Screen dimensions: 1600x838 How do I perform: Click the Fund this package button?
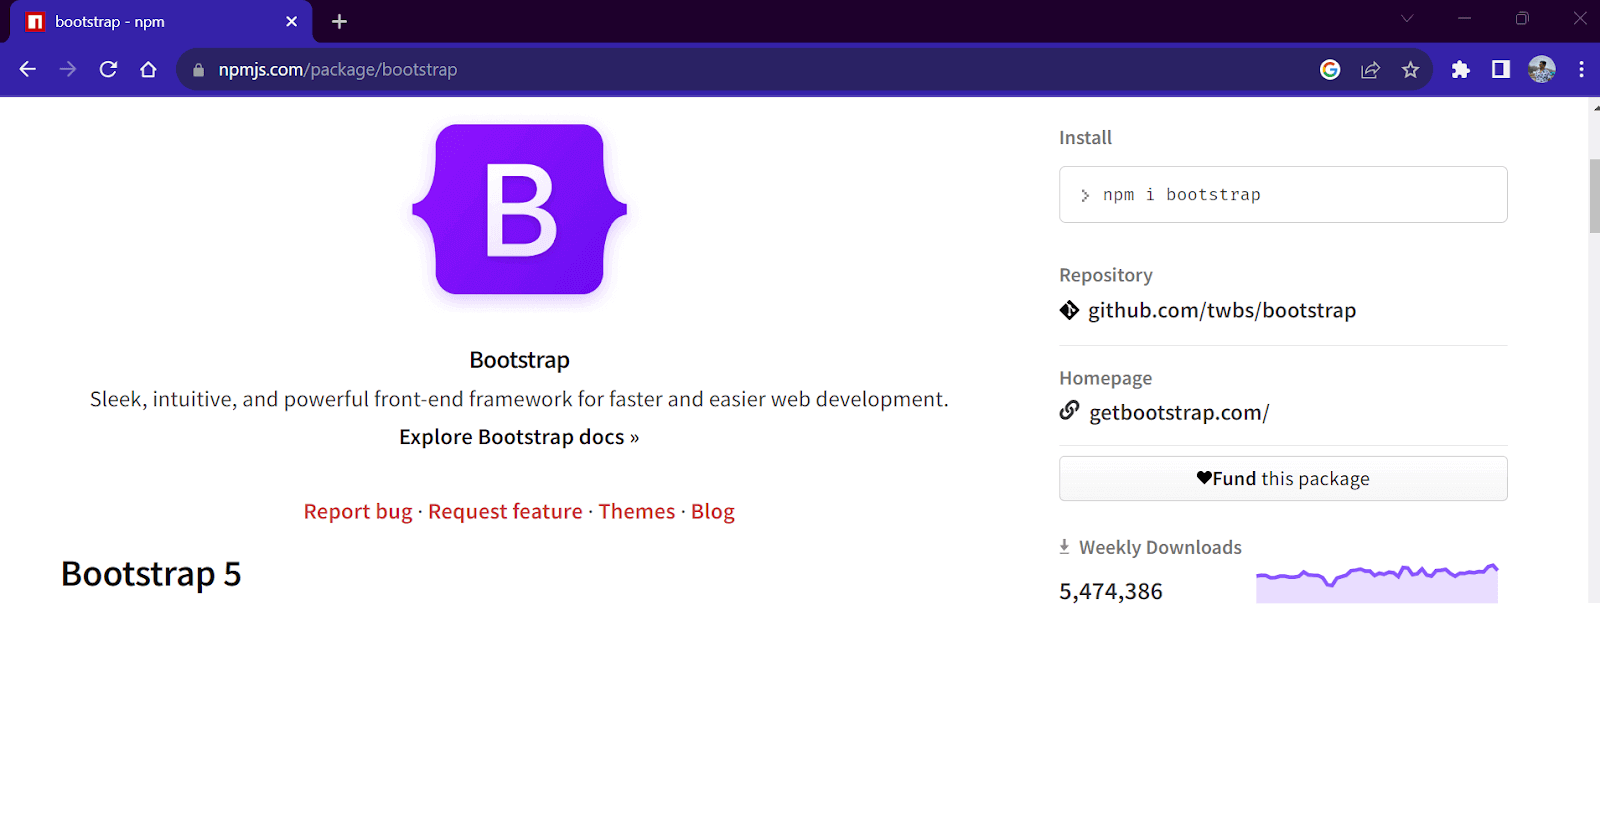tap(1283, 478)
